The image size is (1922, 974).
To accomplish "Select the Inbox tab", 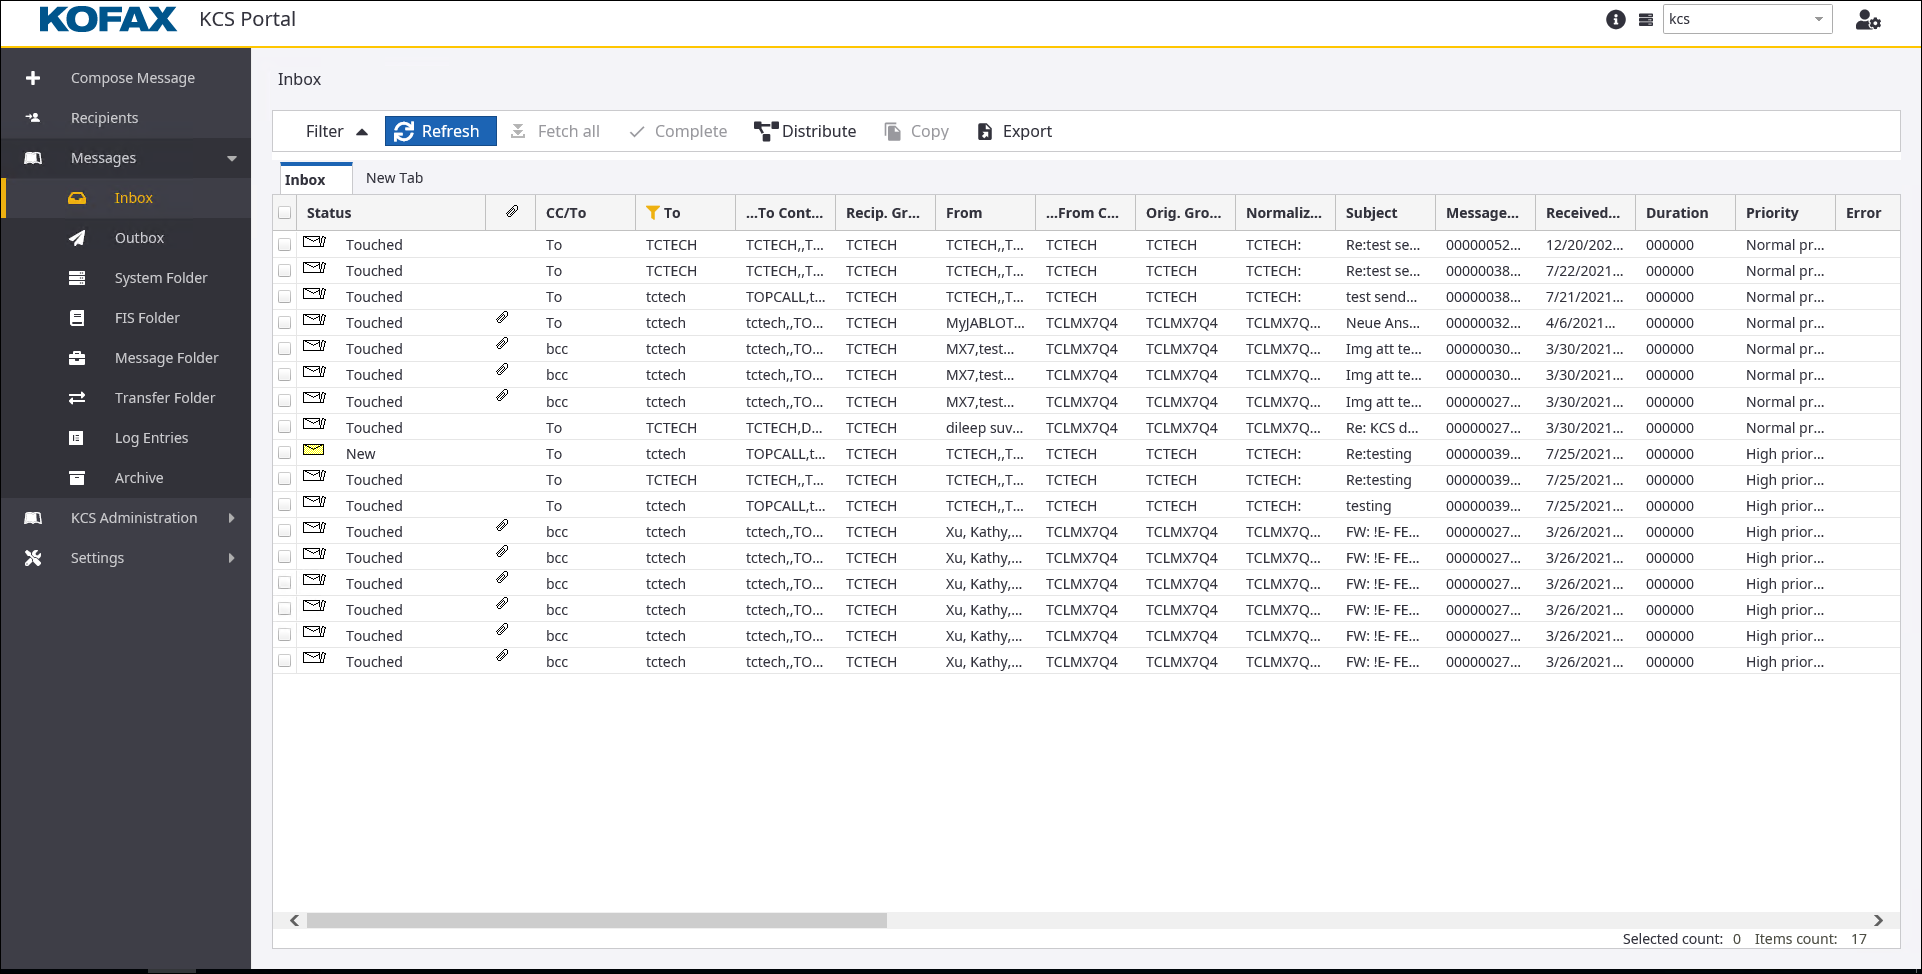I will coord(315,179).
